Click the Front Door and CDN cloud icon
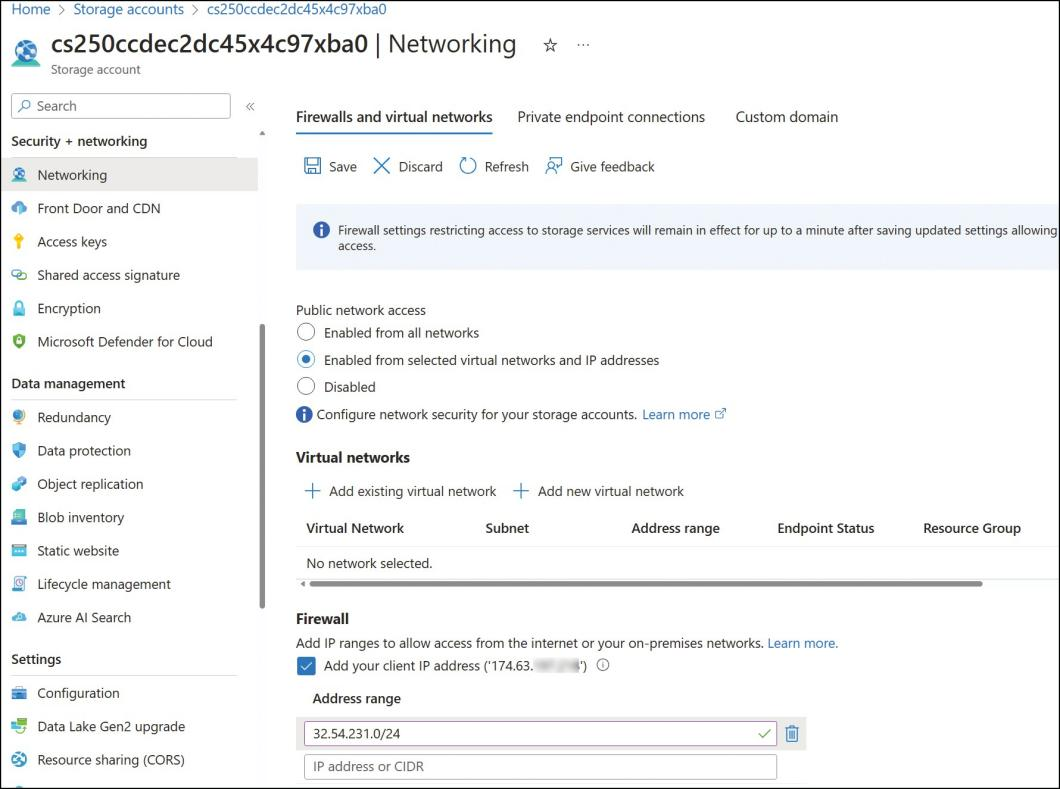This screenshot has height=789, width=1060. point(20,208)
